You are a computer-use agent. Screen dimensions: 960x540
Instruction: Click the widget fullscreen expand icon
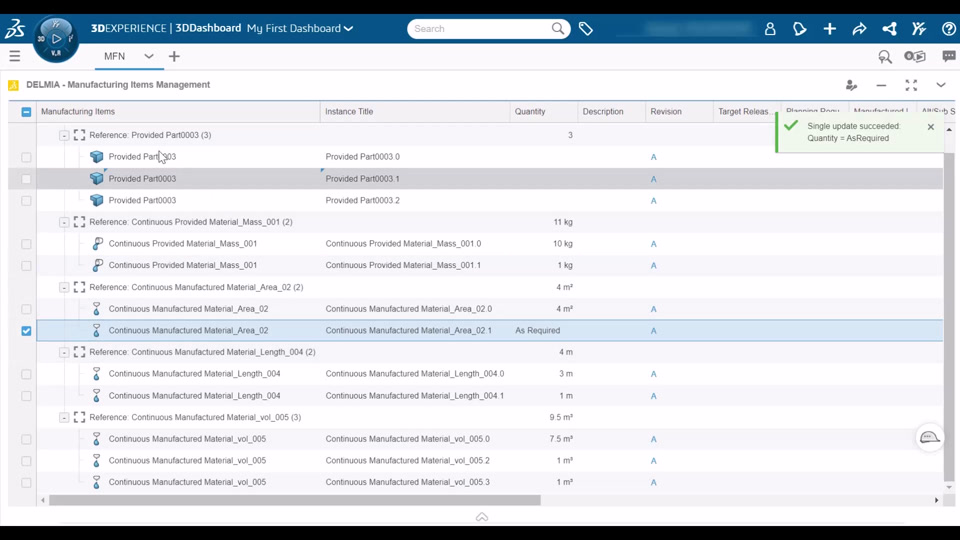pyautogui.click(x=911, y=85)
